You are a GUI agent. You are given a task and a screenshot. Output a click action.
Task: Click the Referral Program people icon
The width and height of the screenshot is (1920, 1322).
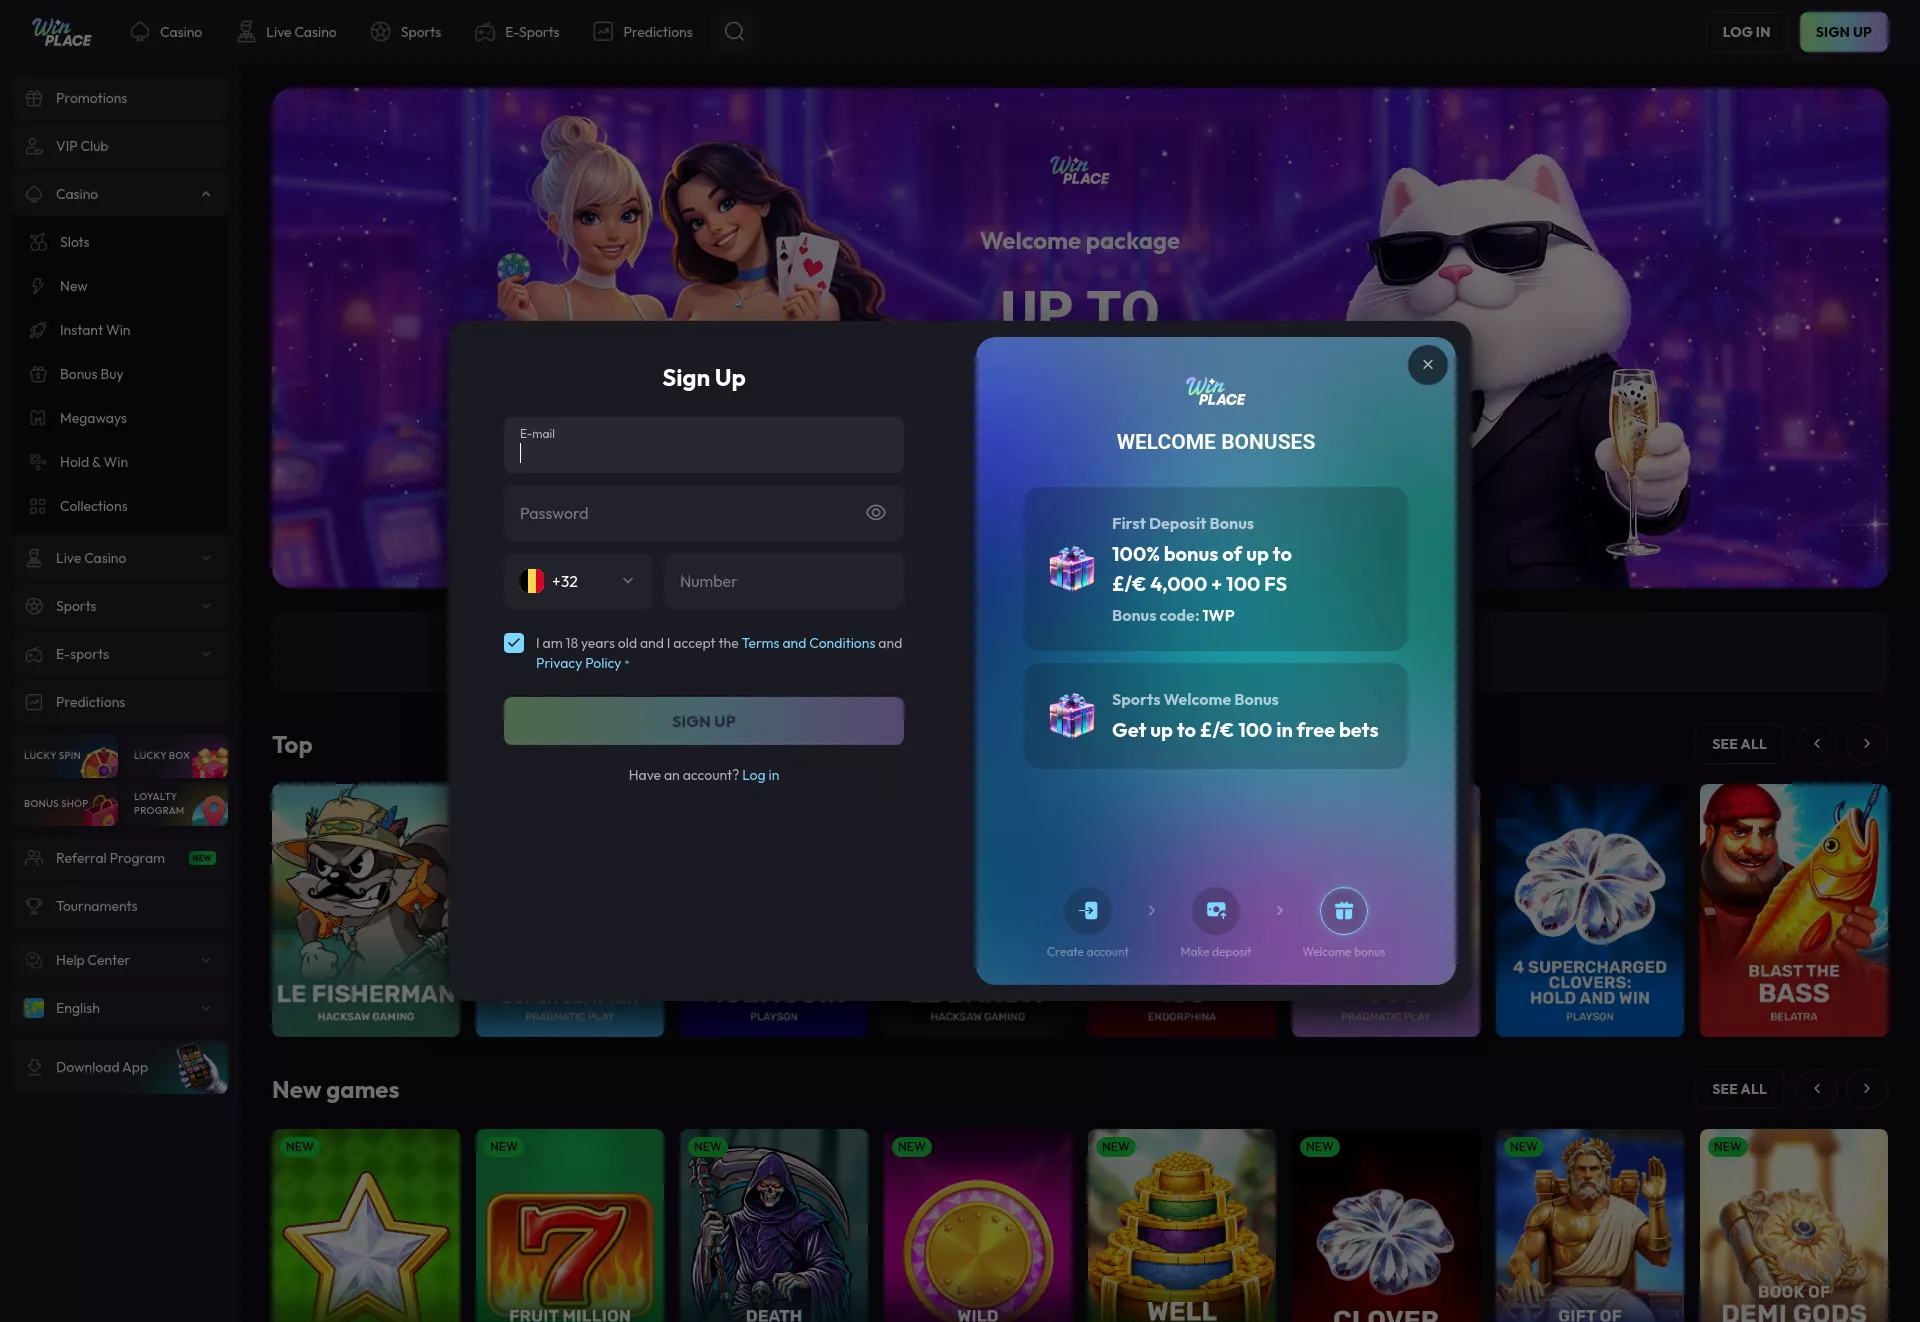34,858
